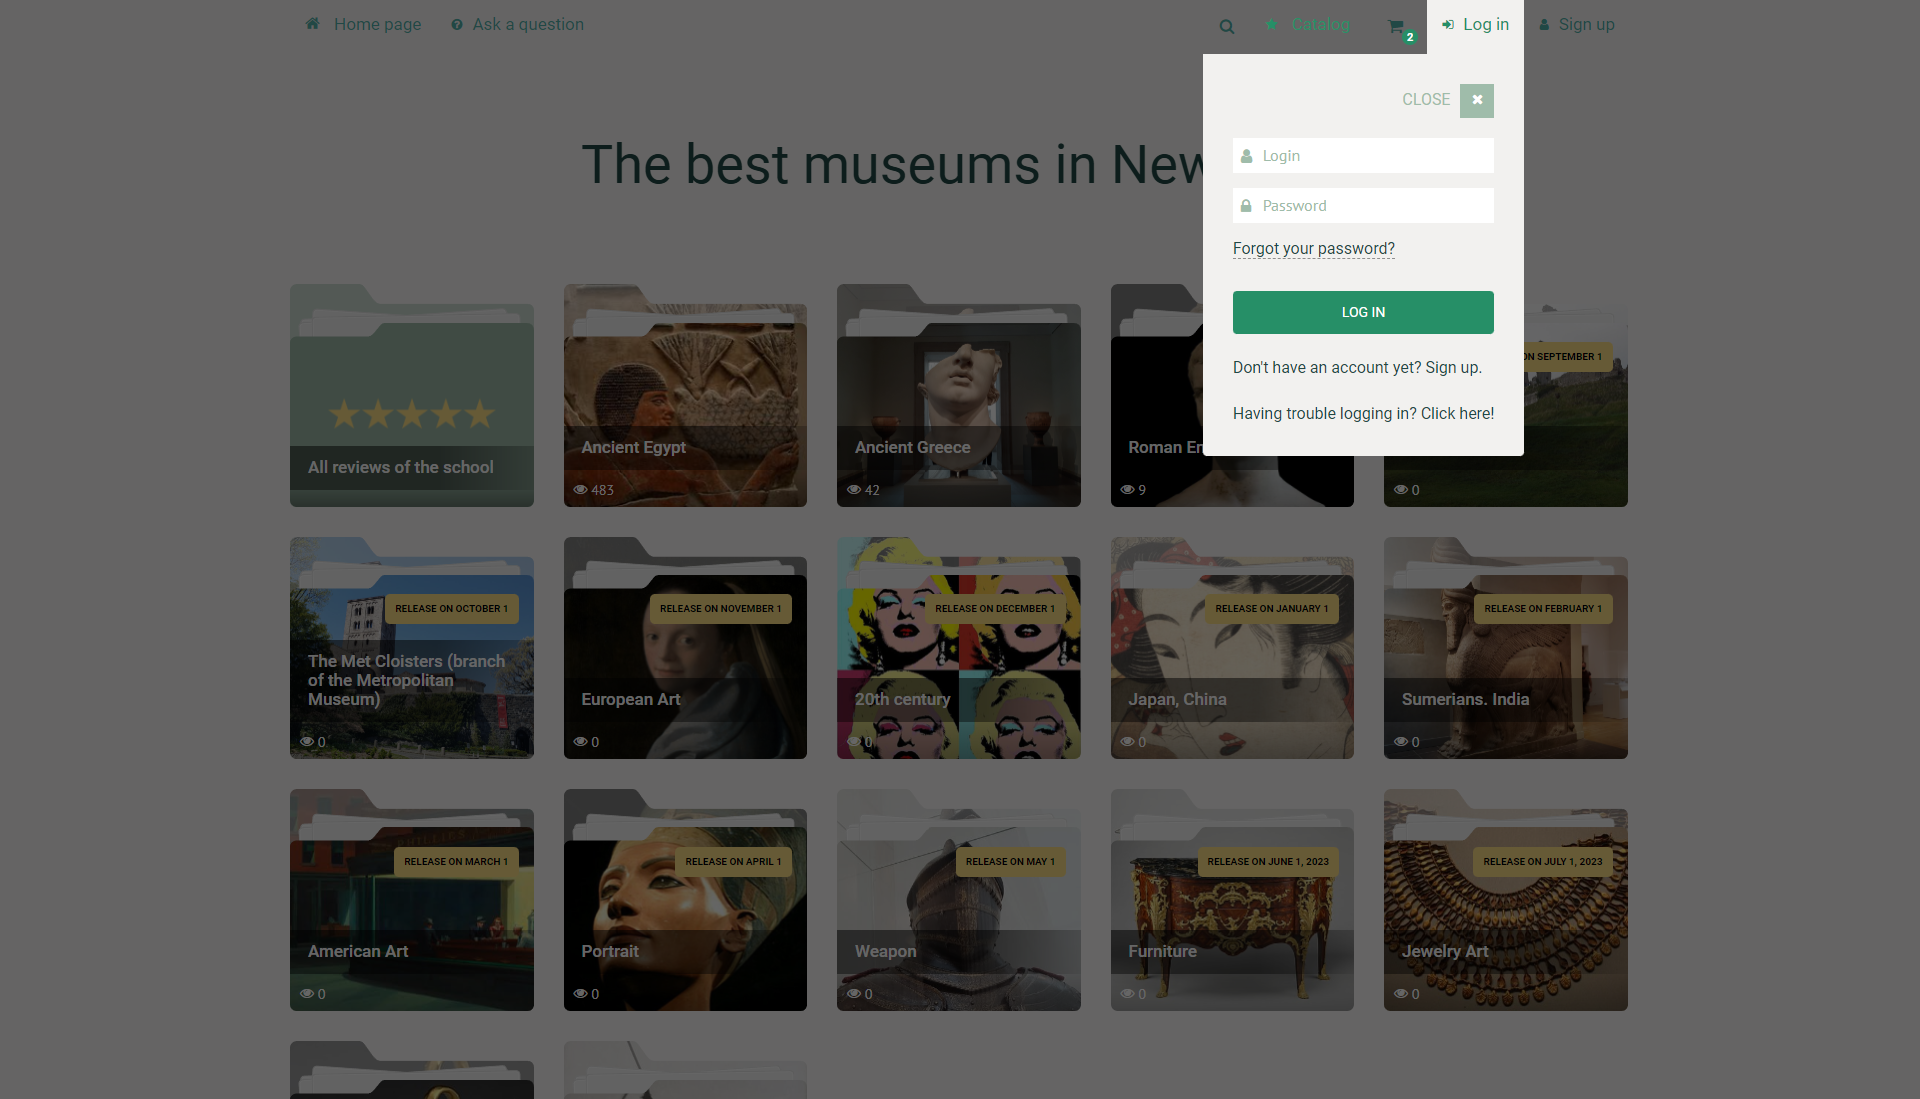Open the Japan, China folder

click(1232, 648)
